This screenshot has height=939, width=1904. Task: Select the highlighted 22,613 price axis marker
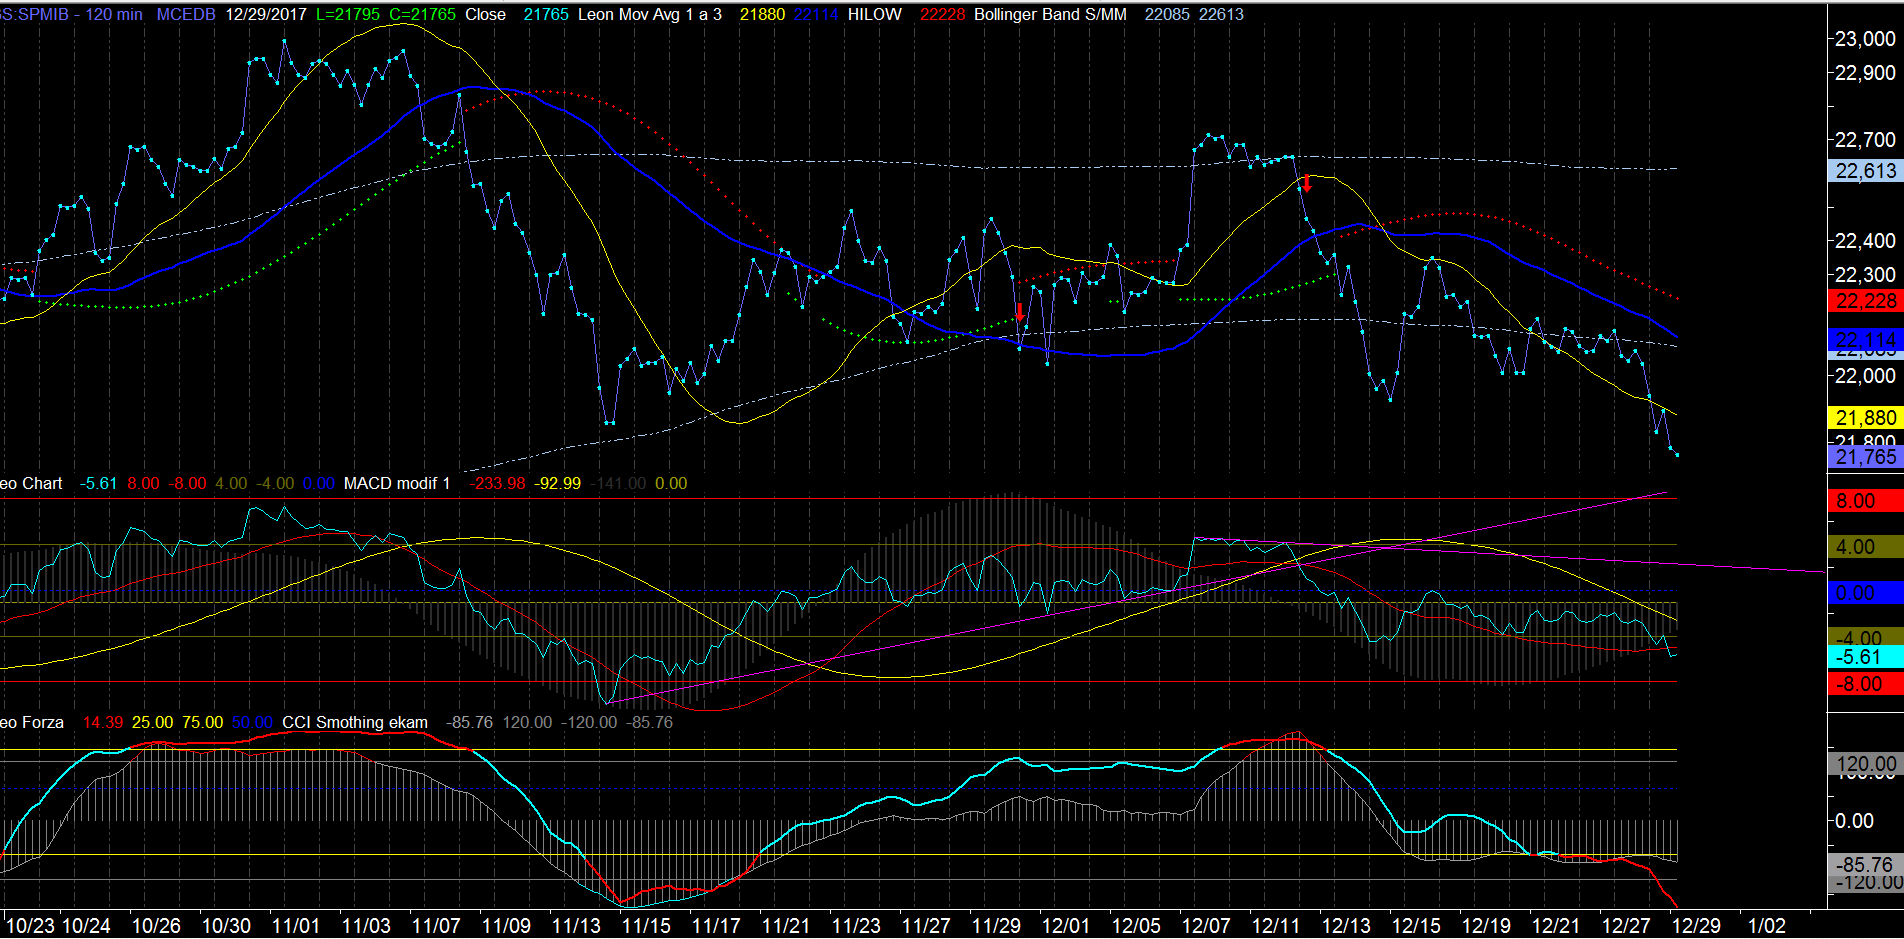pos(1865,171)
